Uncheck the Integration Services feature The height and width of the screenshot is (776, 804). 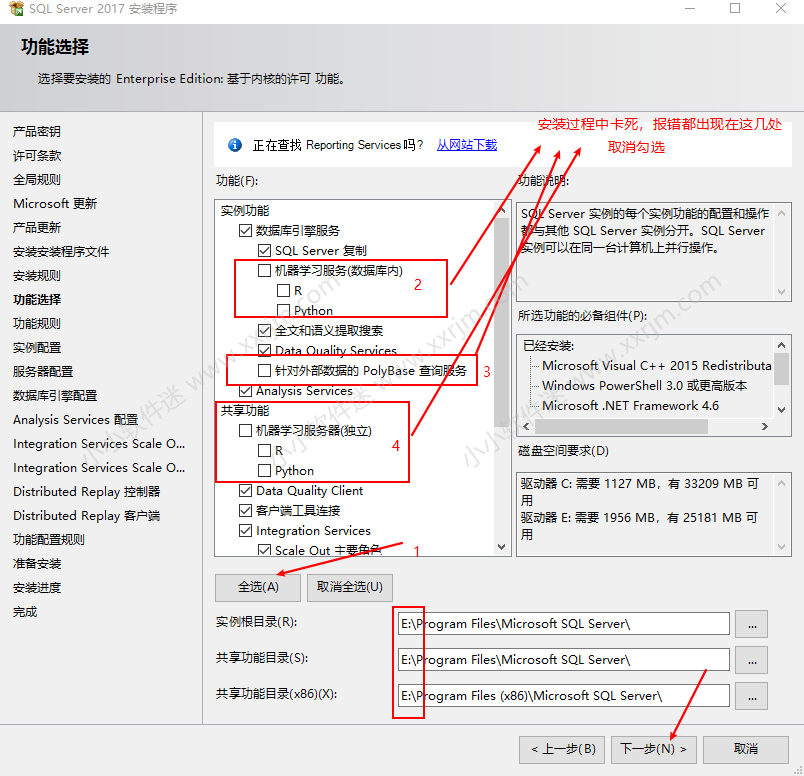[x=246, y=531]
